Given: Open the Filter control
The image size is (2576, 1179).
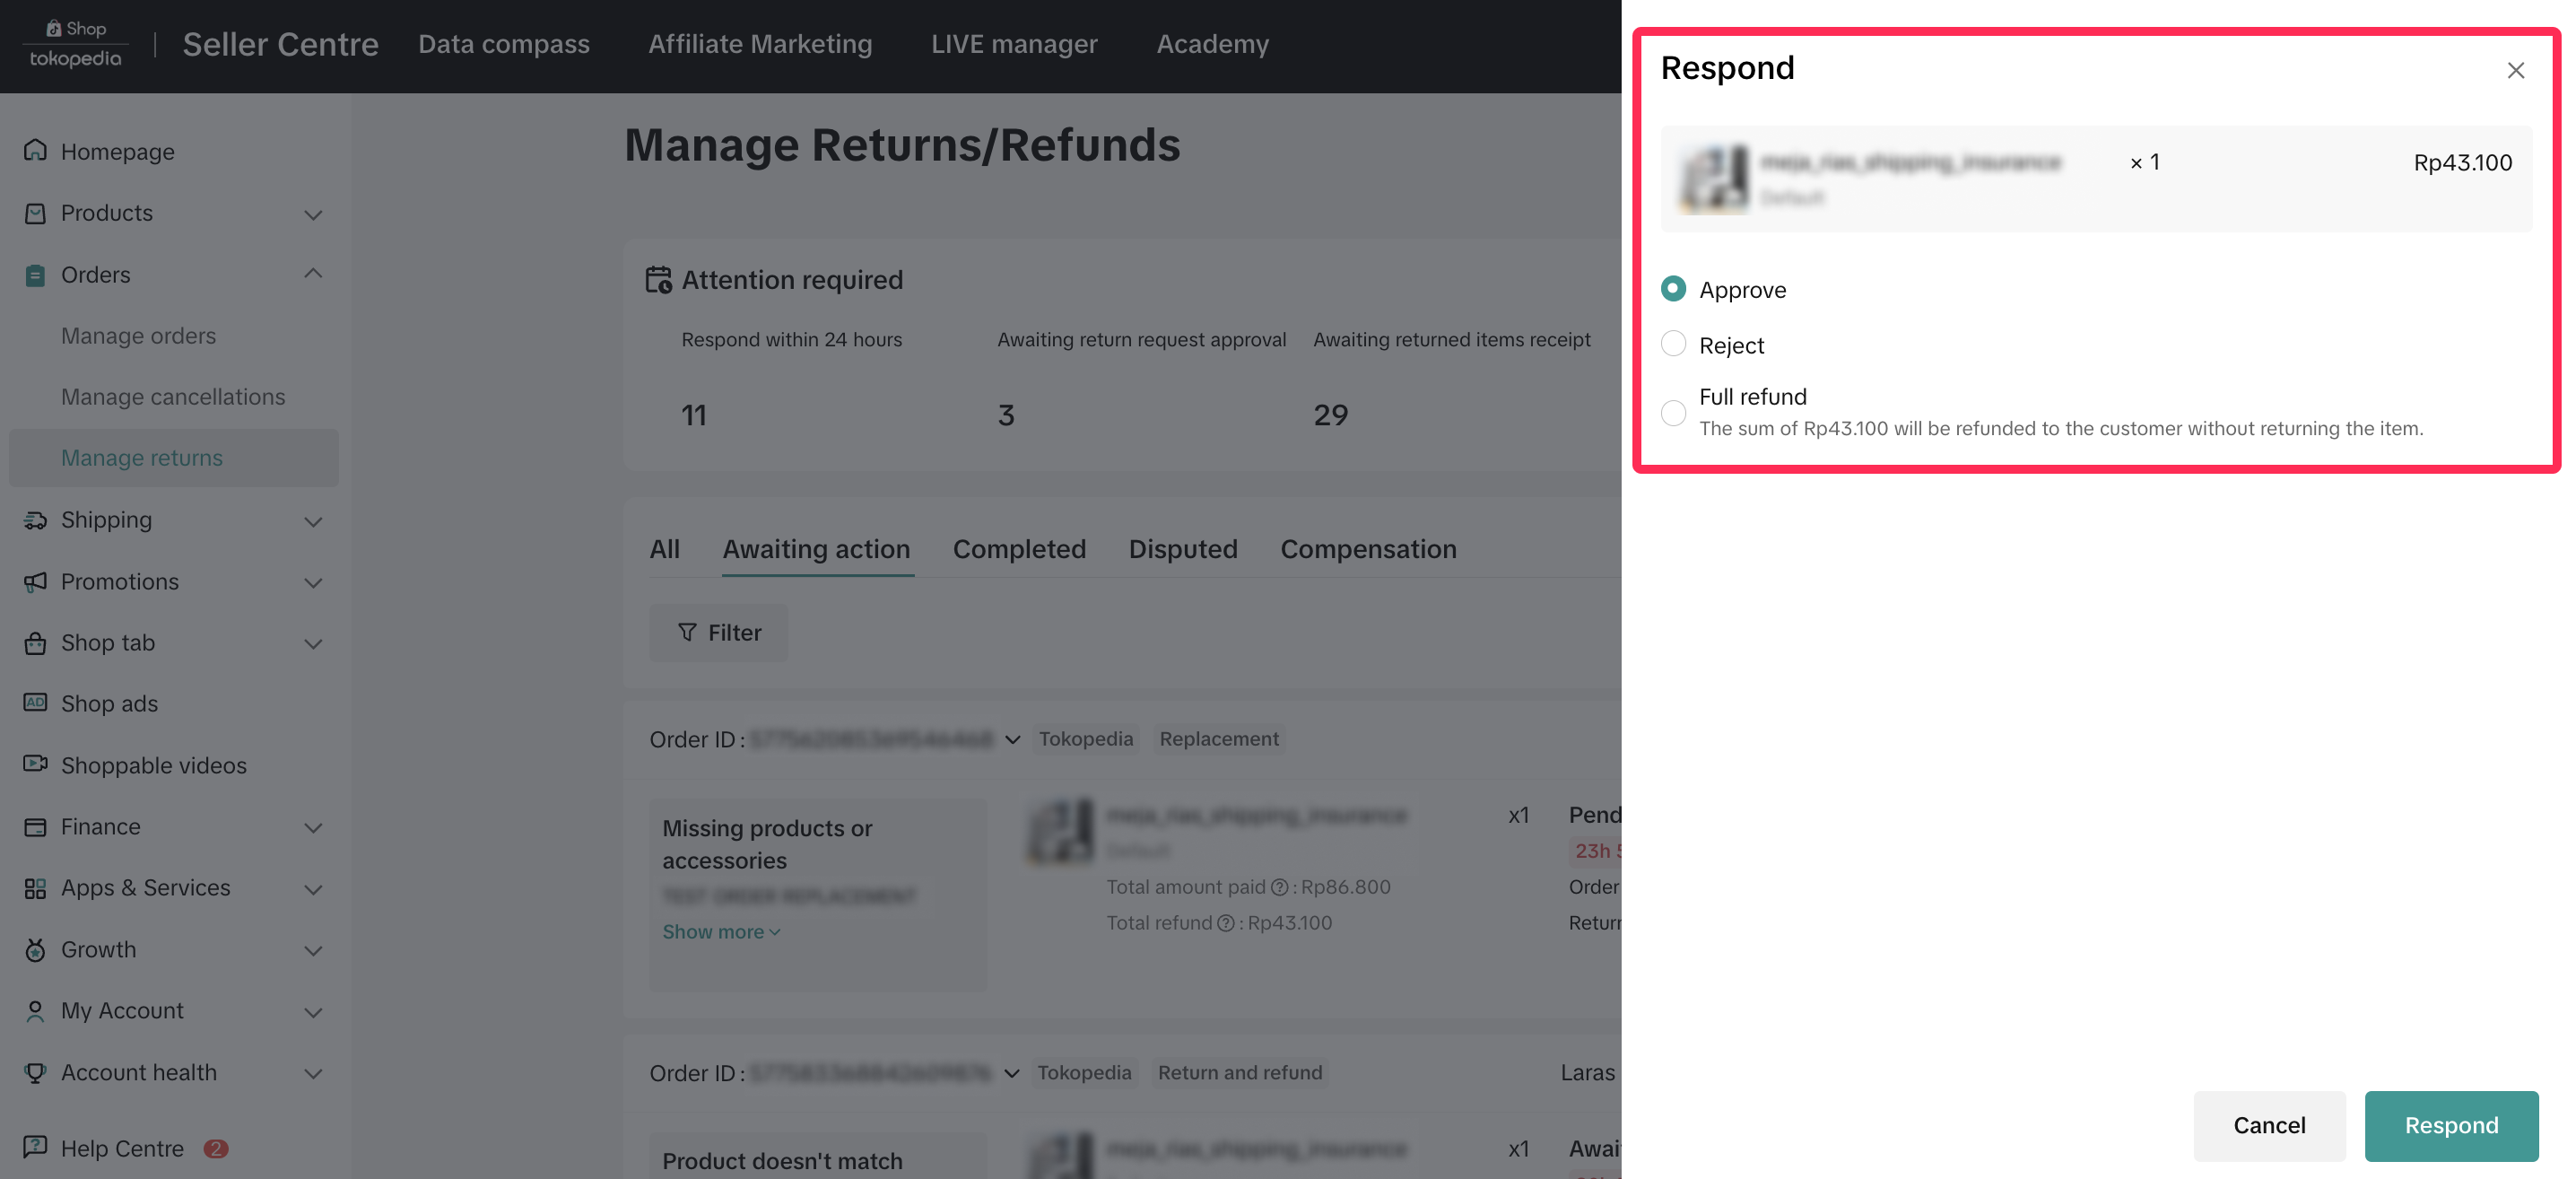Looking at the screenshot, I should (718, 632).
